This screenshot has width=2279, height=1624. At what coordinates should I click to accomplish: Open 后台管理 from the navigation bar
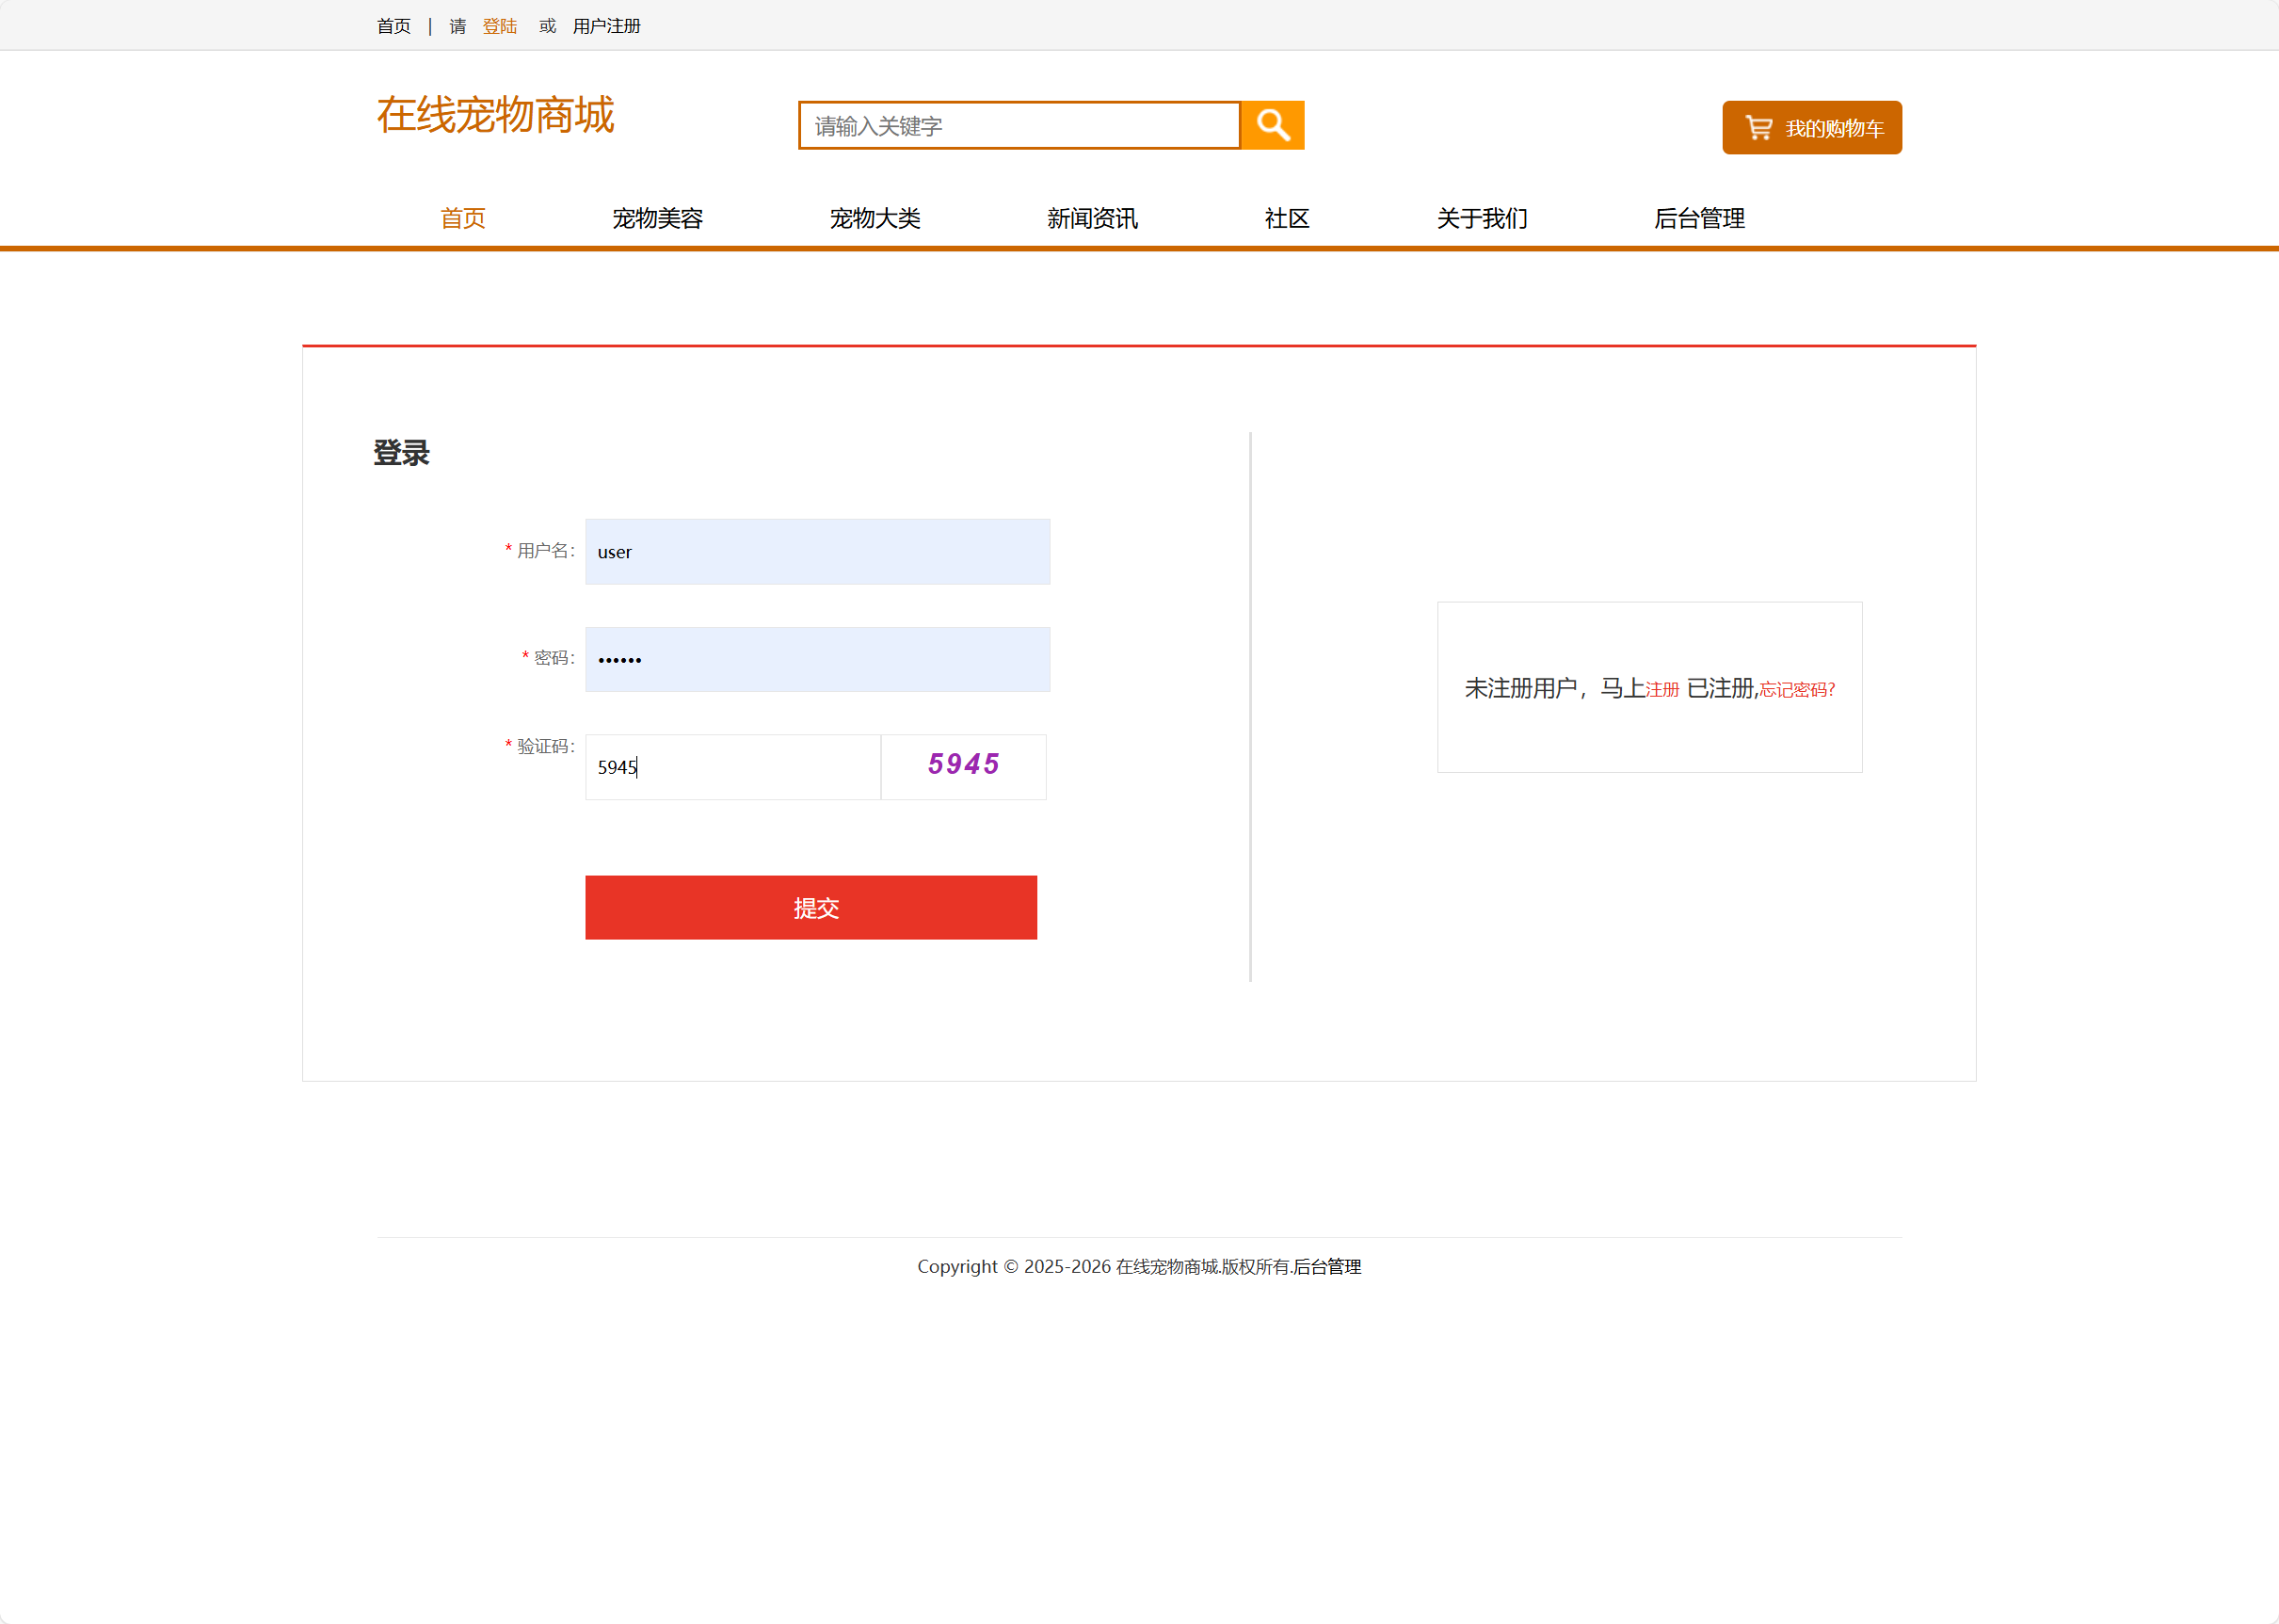click(x=1698, y=218)
